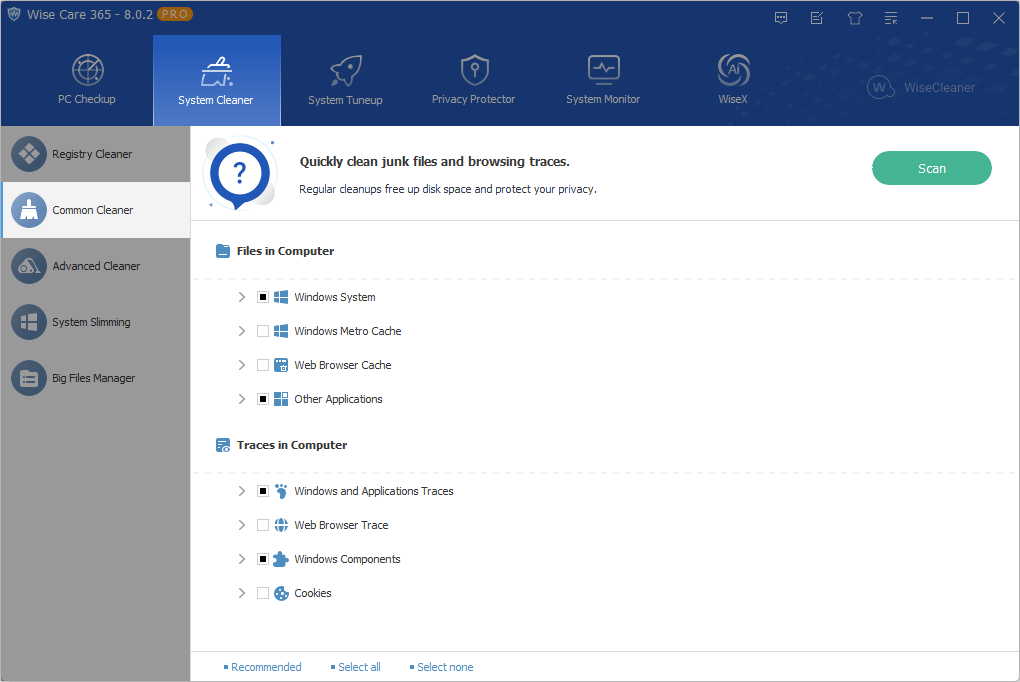Enable the Cookies checkbox
This screenshot has height=682, width=1020.
coord(263,593)
